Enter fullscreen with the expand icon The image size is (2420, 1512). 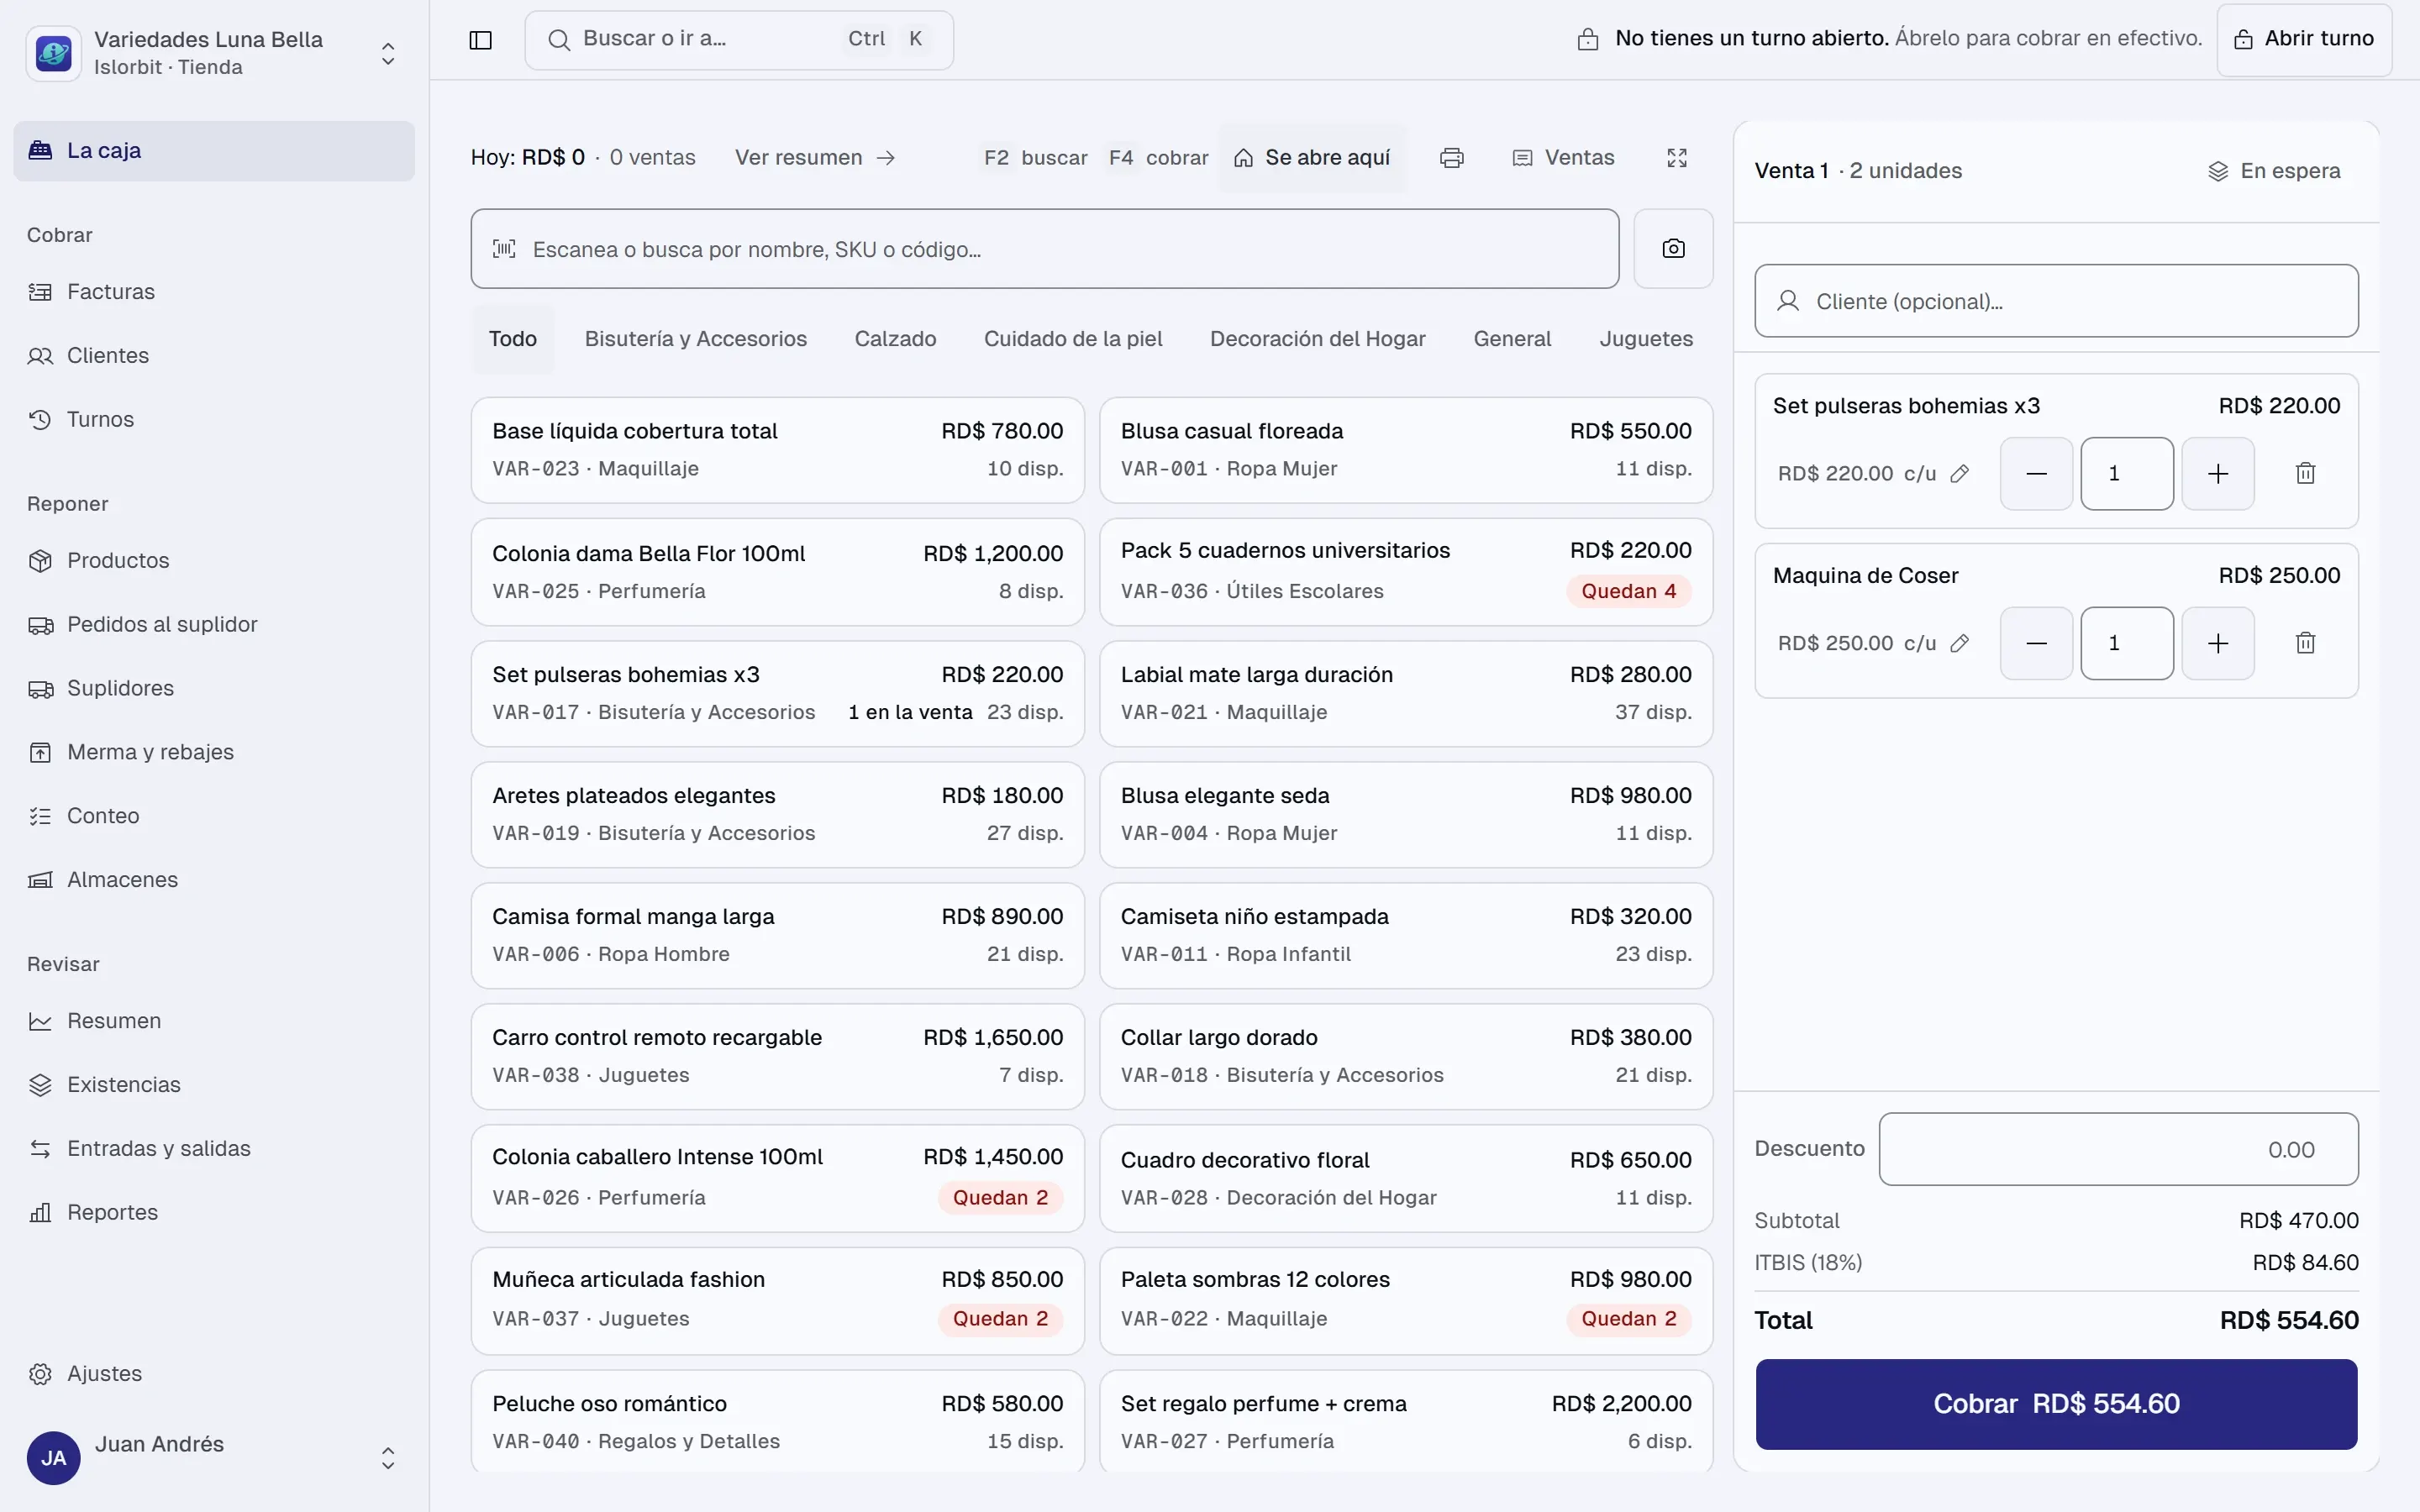pyautogui.click(x=1677, y=158)
